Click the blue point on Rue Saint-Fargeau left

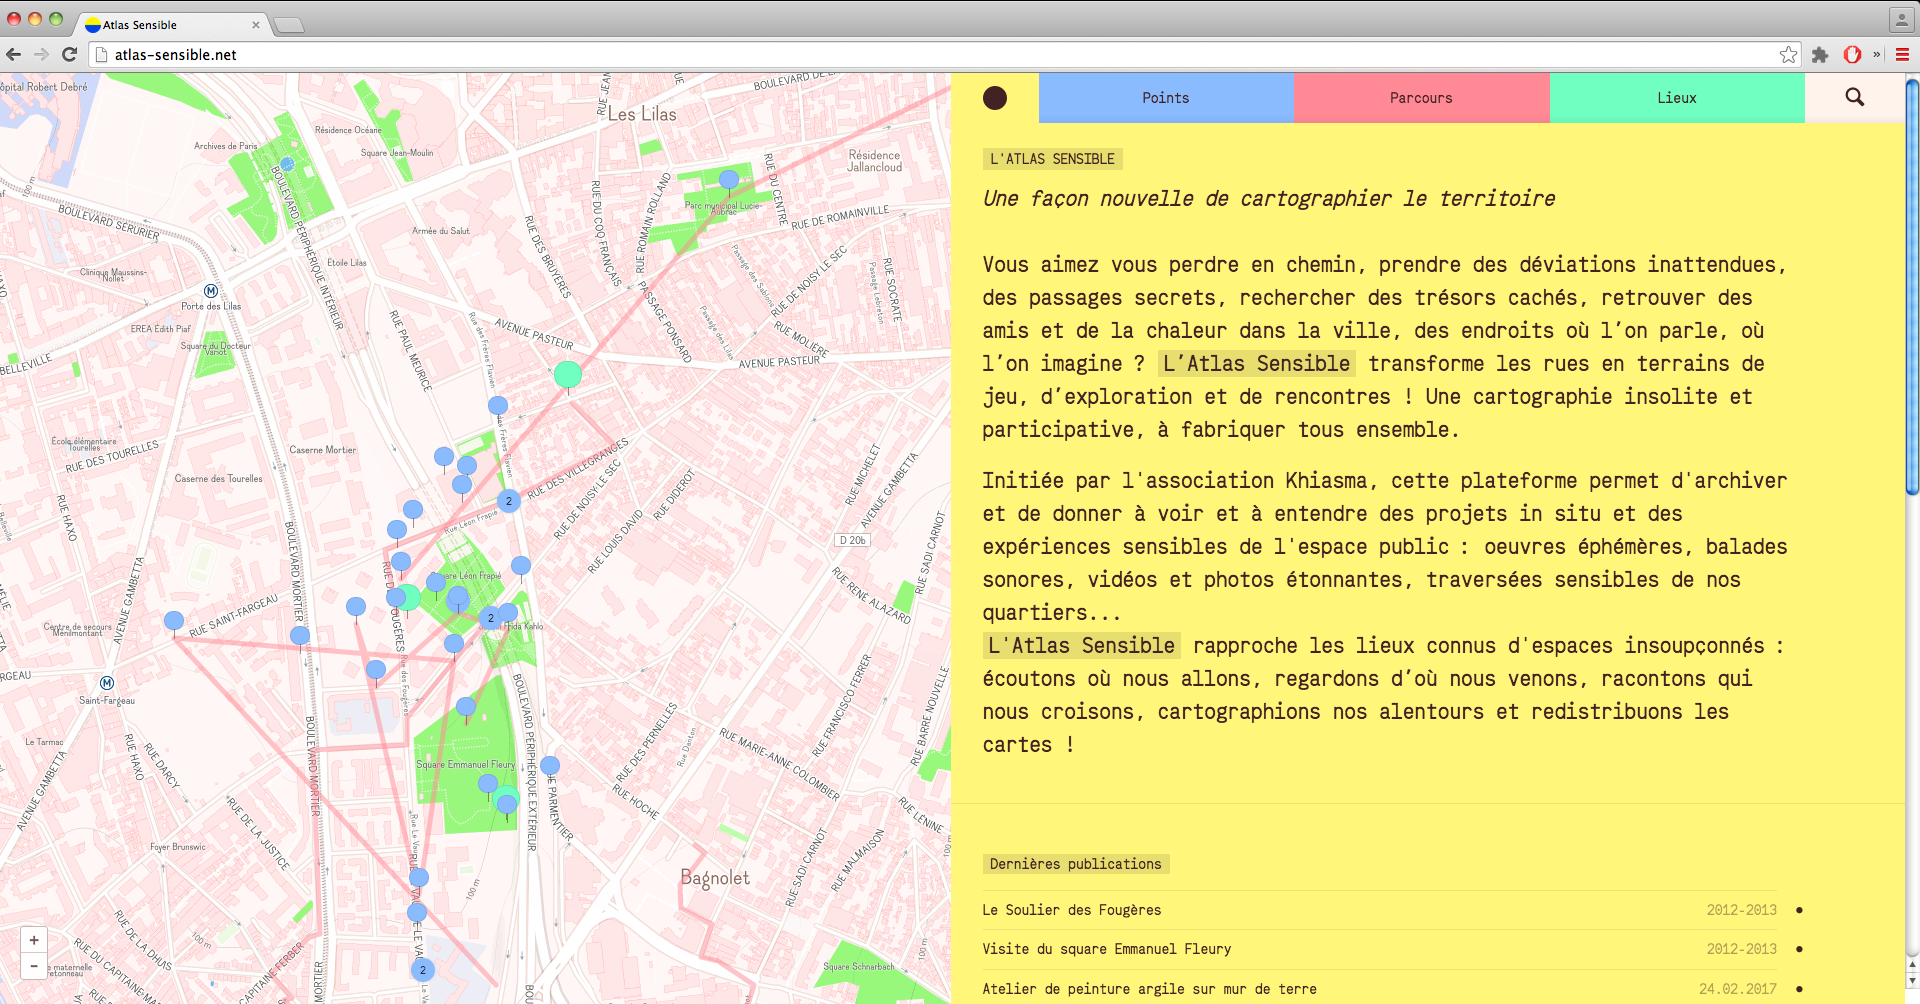(x=174, y=621)
